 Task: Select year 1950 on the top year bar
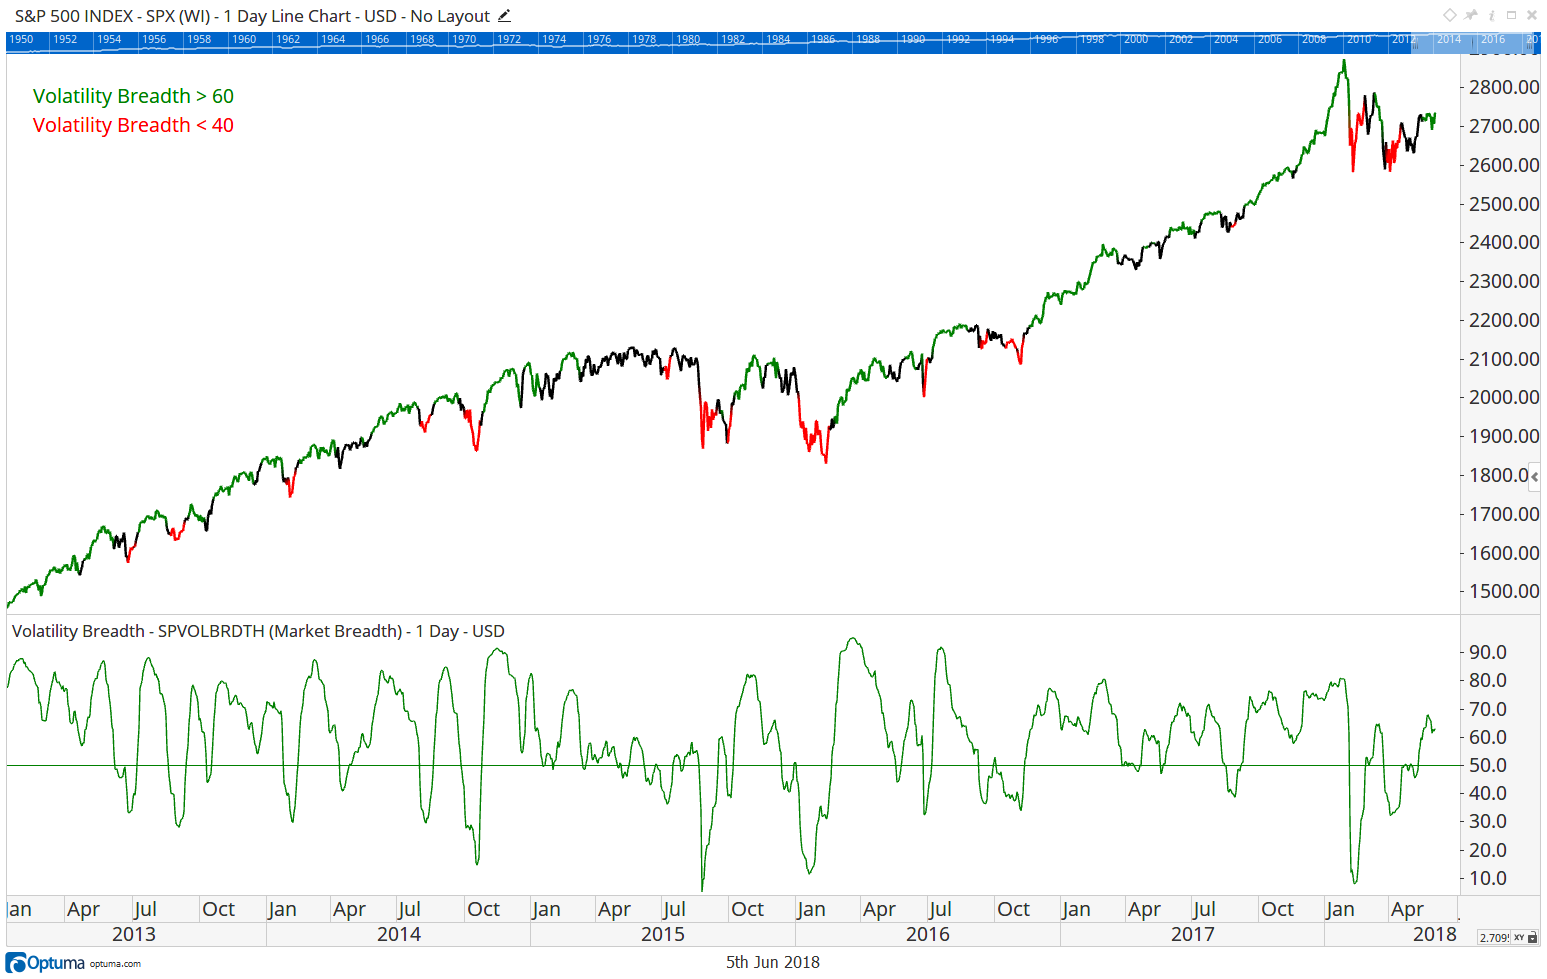[x=23, y=38]
